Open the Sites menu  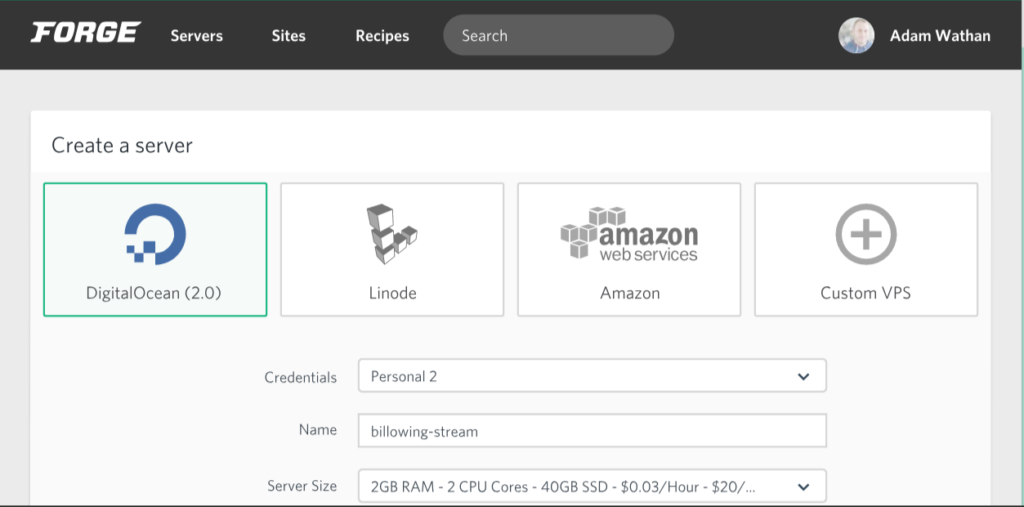coord(289,36)
